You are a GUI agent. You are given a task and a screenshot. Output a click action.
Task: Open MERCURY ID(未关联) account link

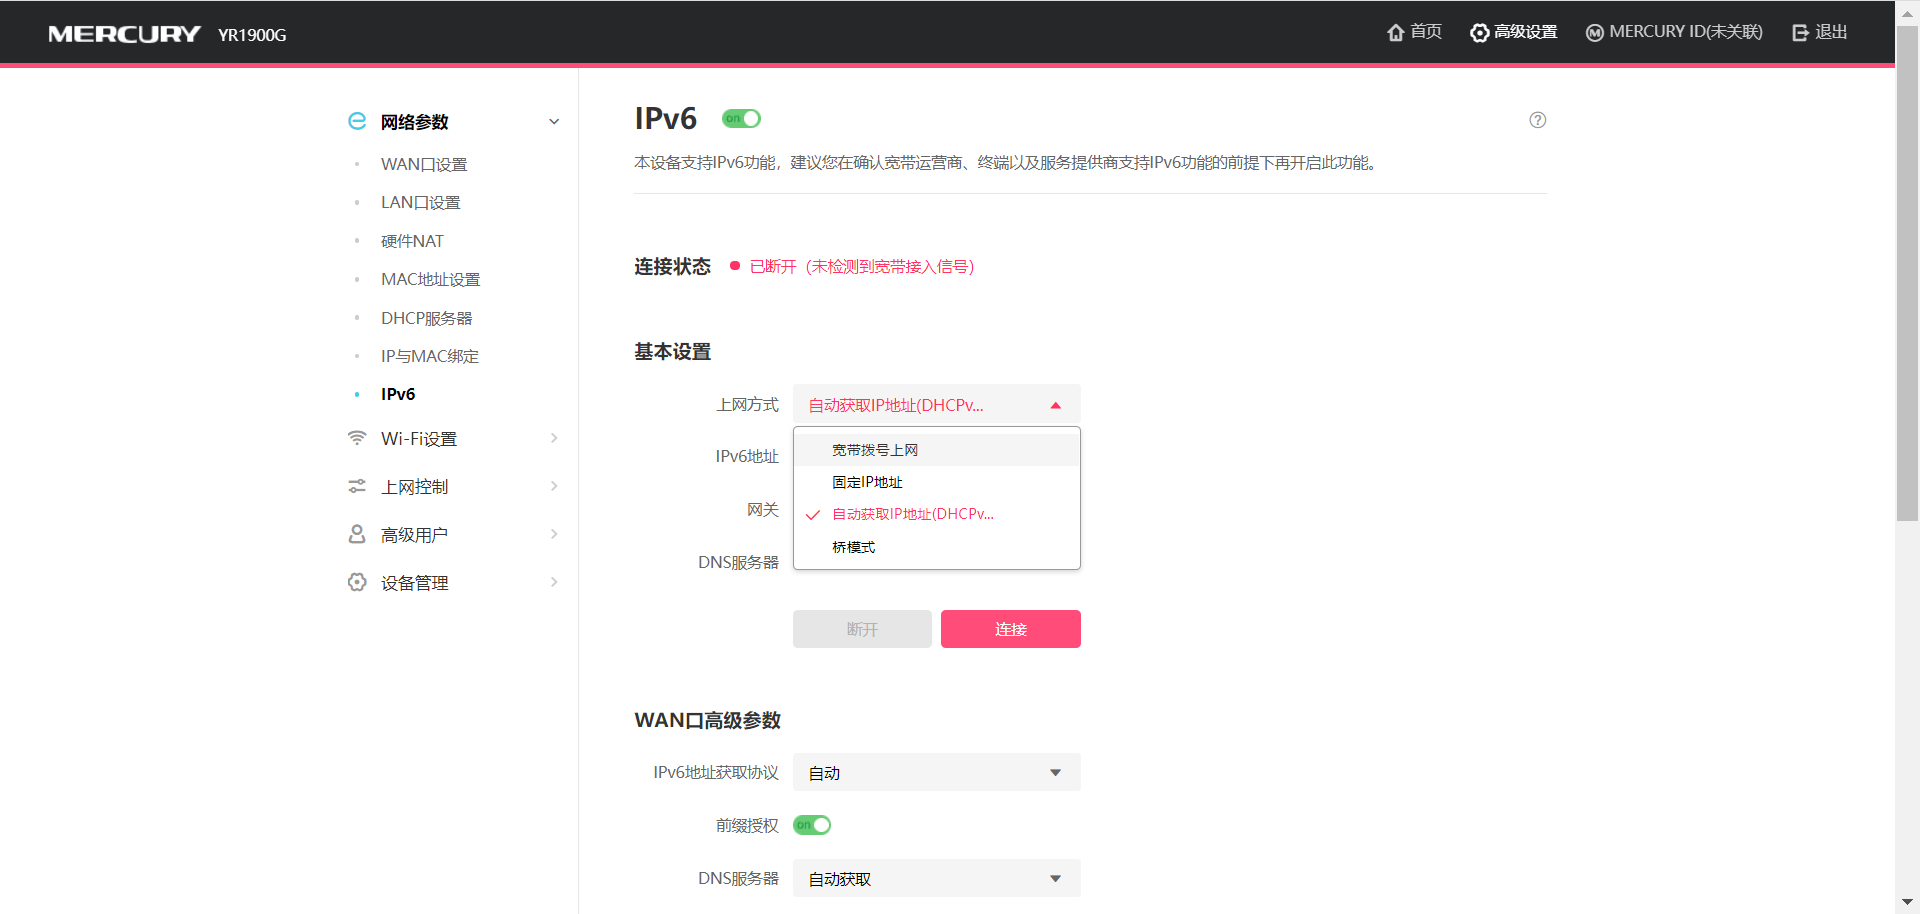(1673, 32)
